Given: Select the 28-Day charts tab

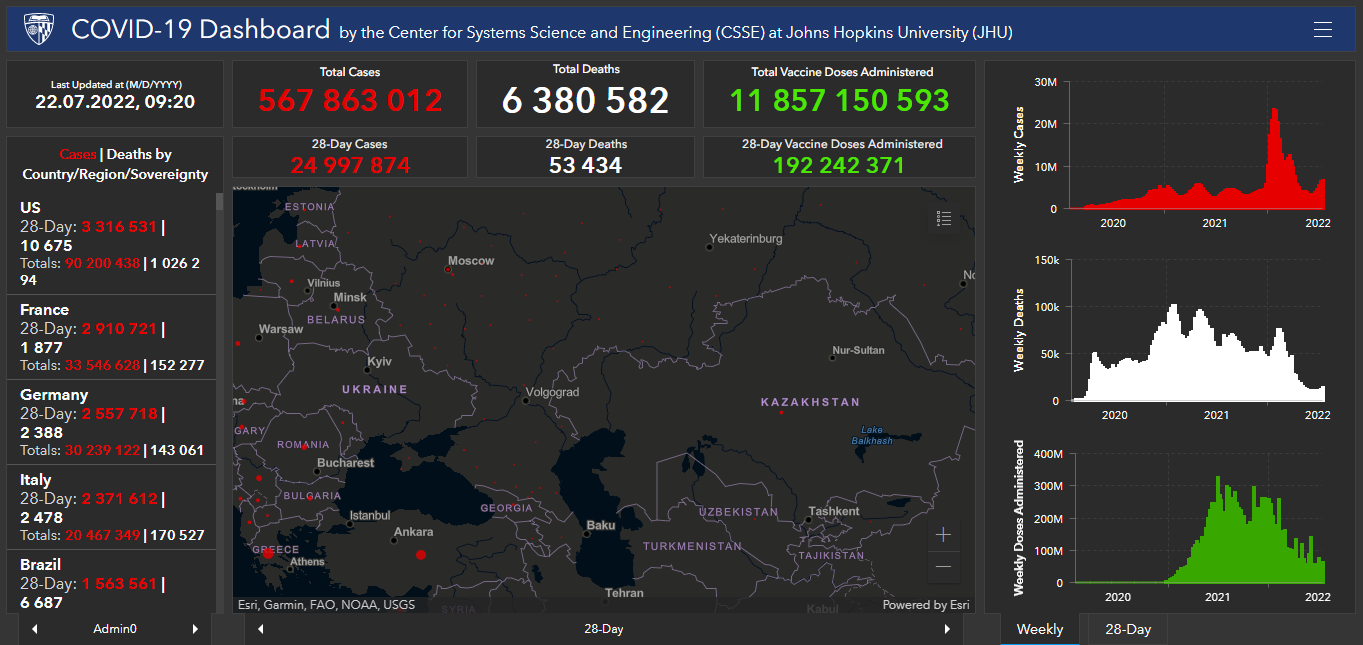Looking at the screenshot, I should point(1127,629).
